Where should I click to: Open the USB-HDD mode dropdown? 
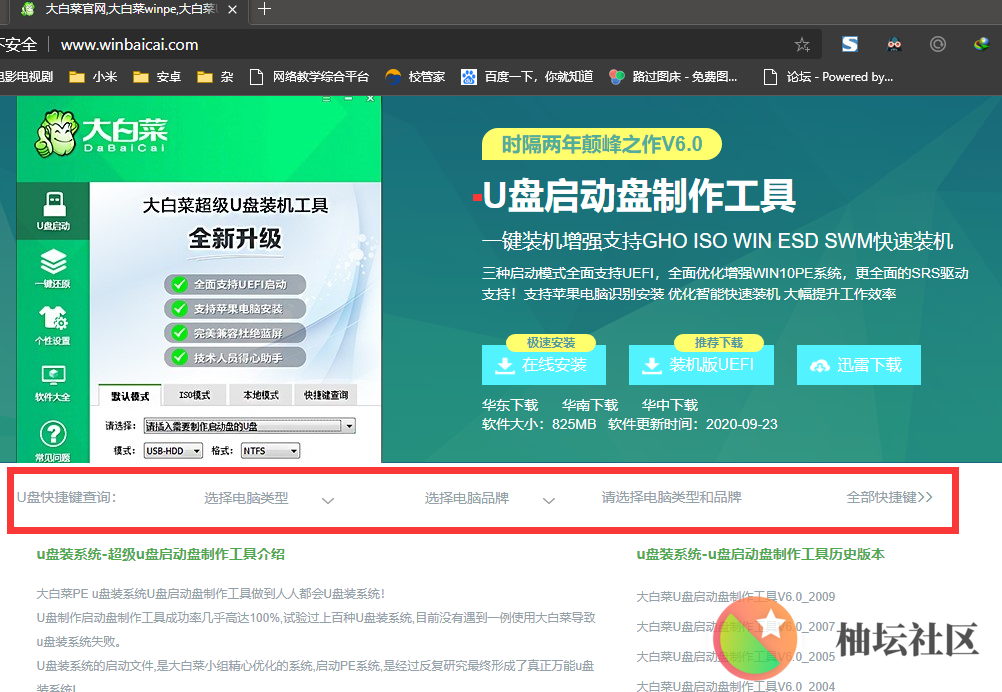(173, 450)
